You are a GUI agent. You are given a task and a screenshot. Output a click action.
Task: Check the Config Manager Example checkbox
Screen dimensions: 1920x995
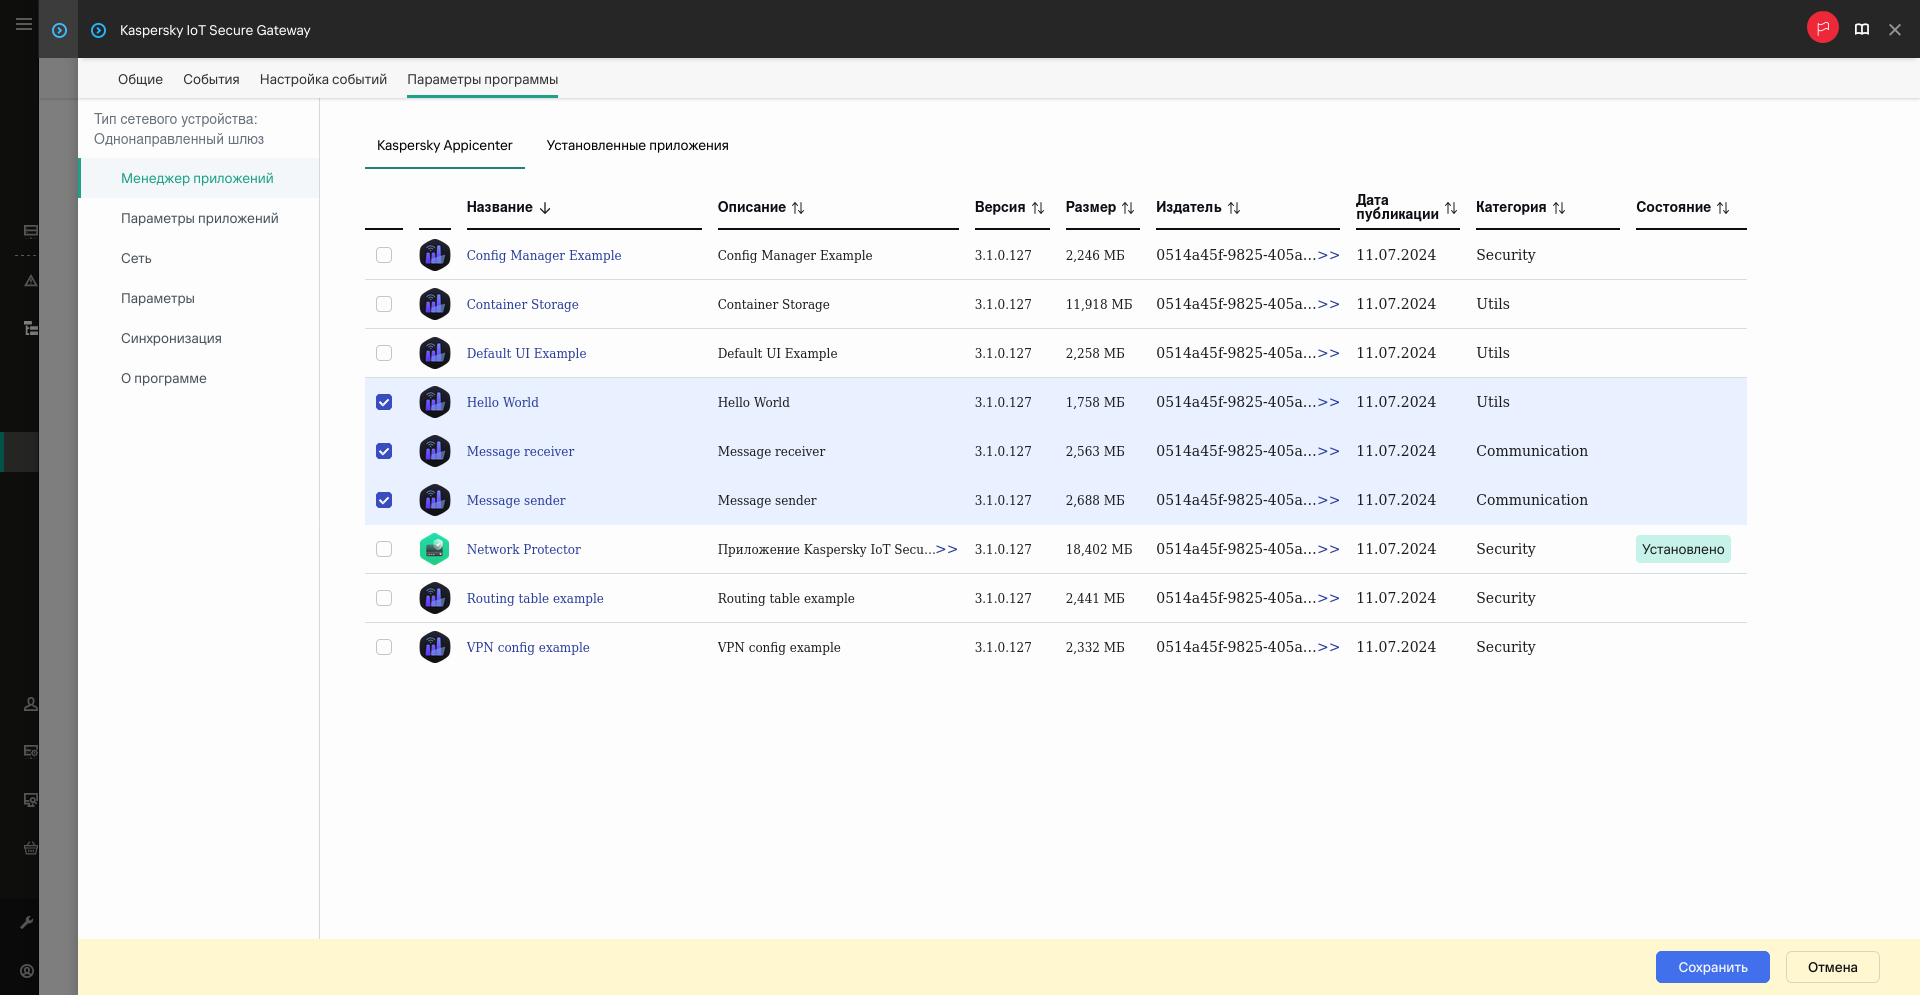click(384, 255)
